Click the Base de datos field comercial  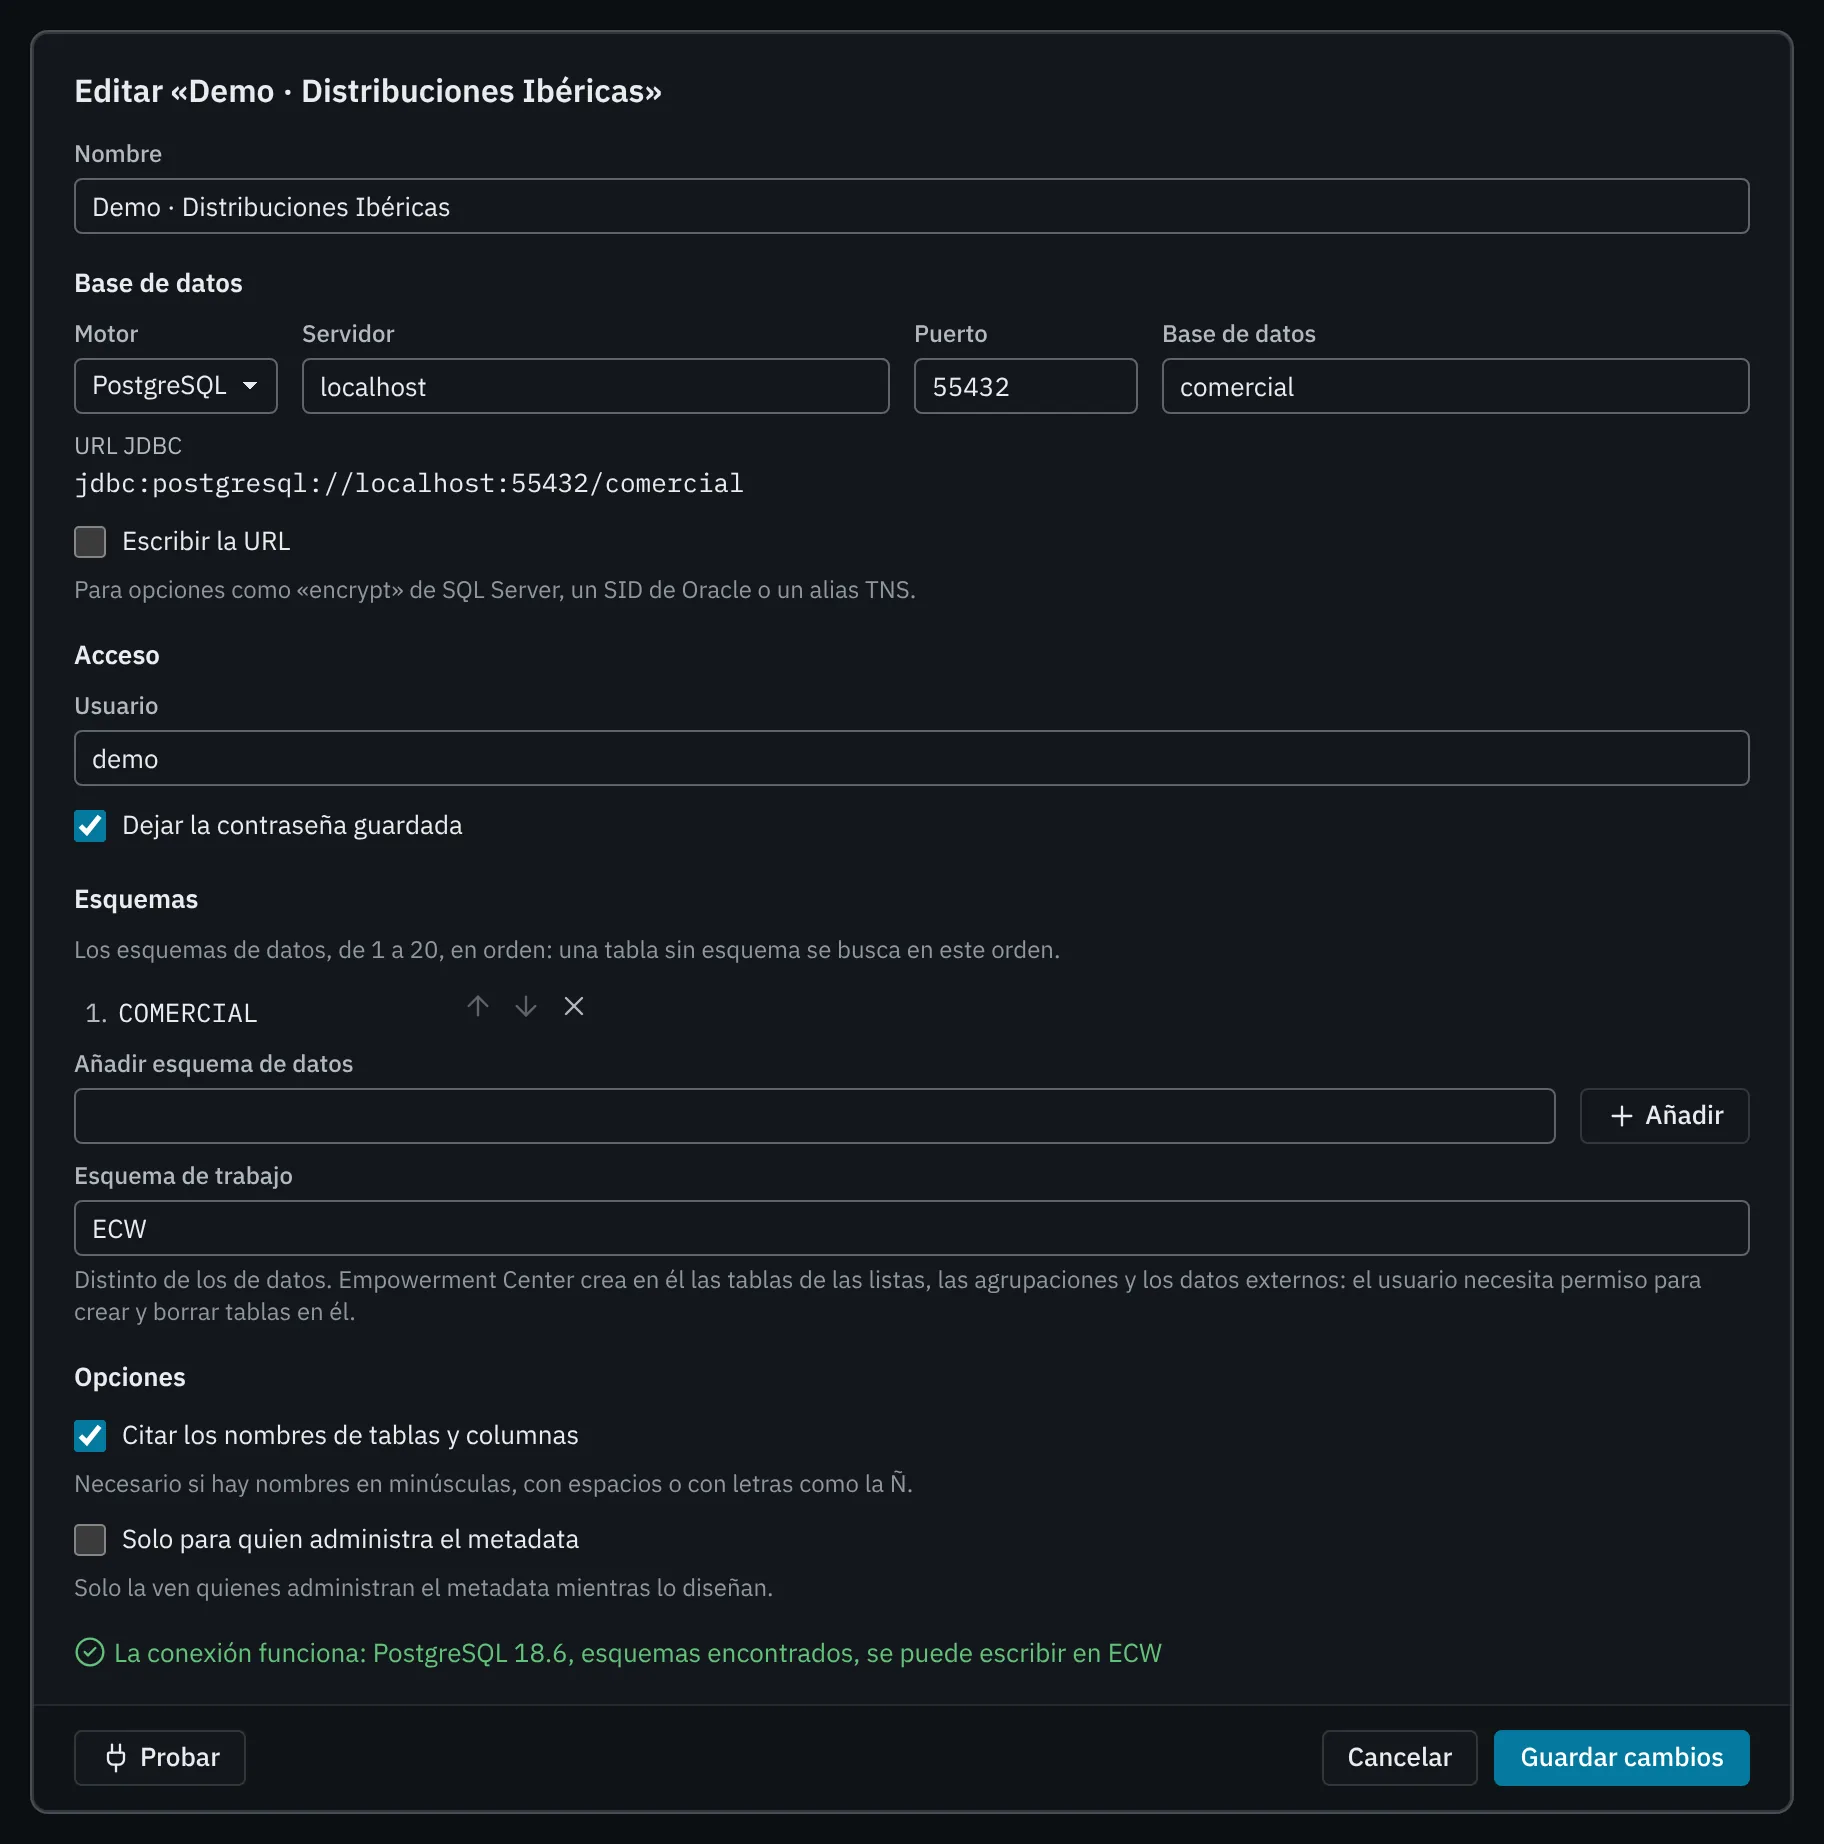1456,386
